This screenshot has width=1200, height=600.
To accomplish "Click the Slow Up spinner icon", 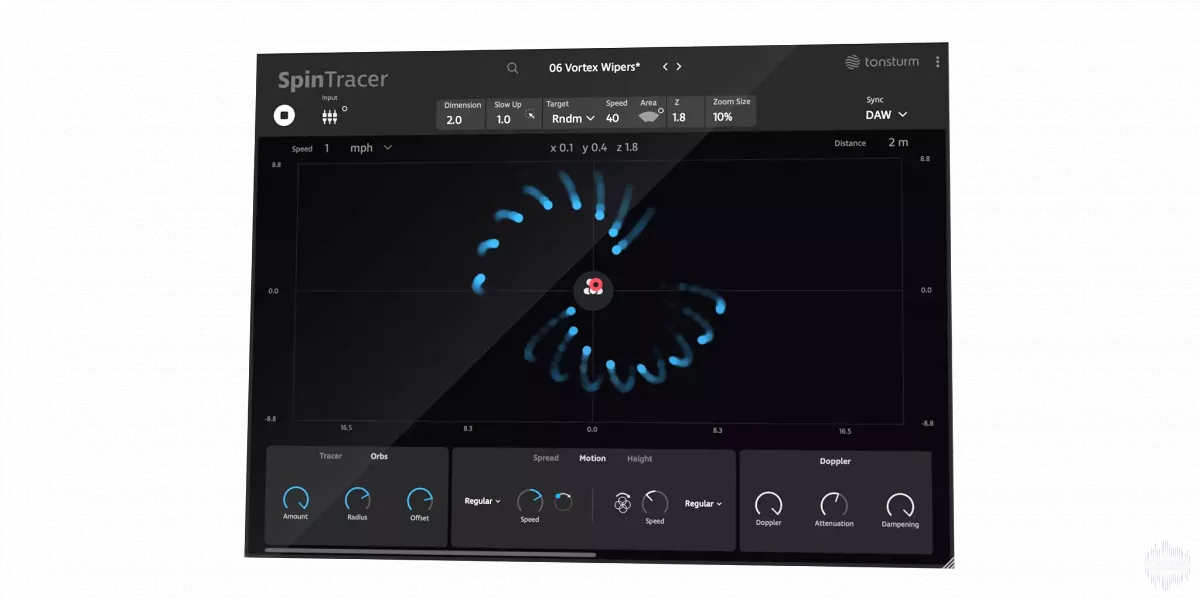I will point(531,115).
